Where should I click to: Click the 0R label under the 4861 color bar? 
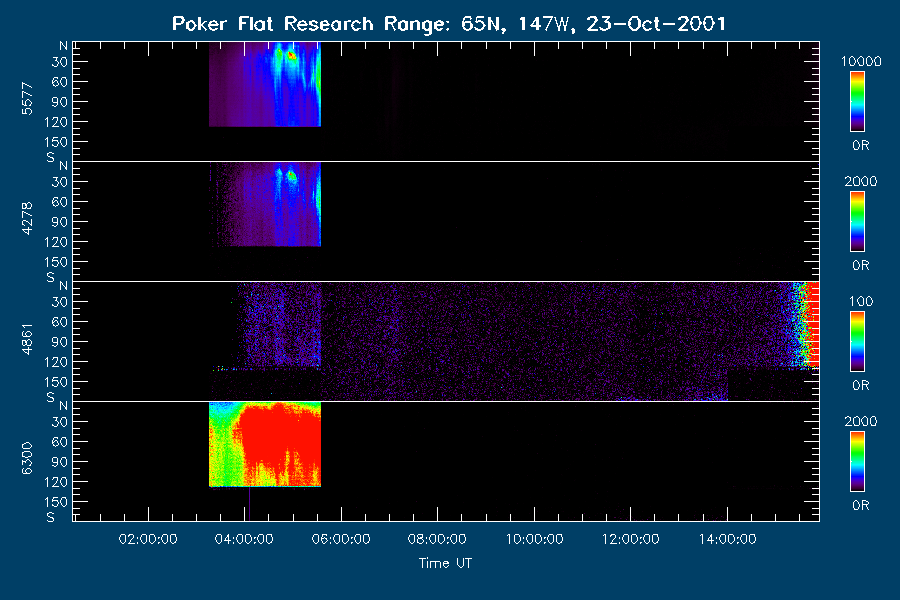(x=861, y=385)
